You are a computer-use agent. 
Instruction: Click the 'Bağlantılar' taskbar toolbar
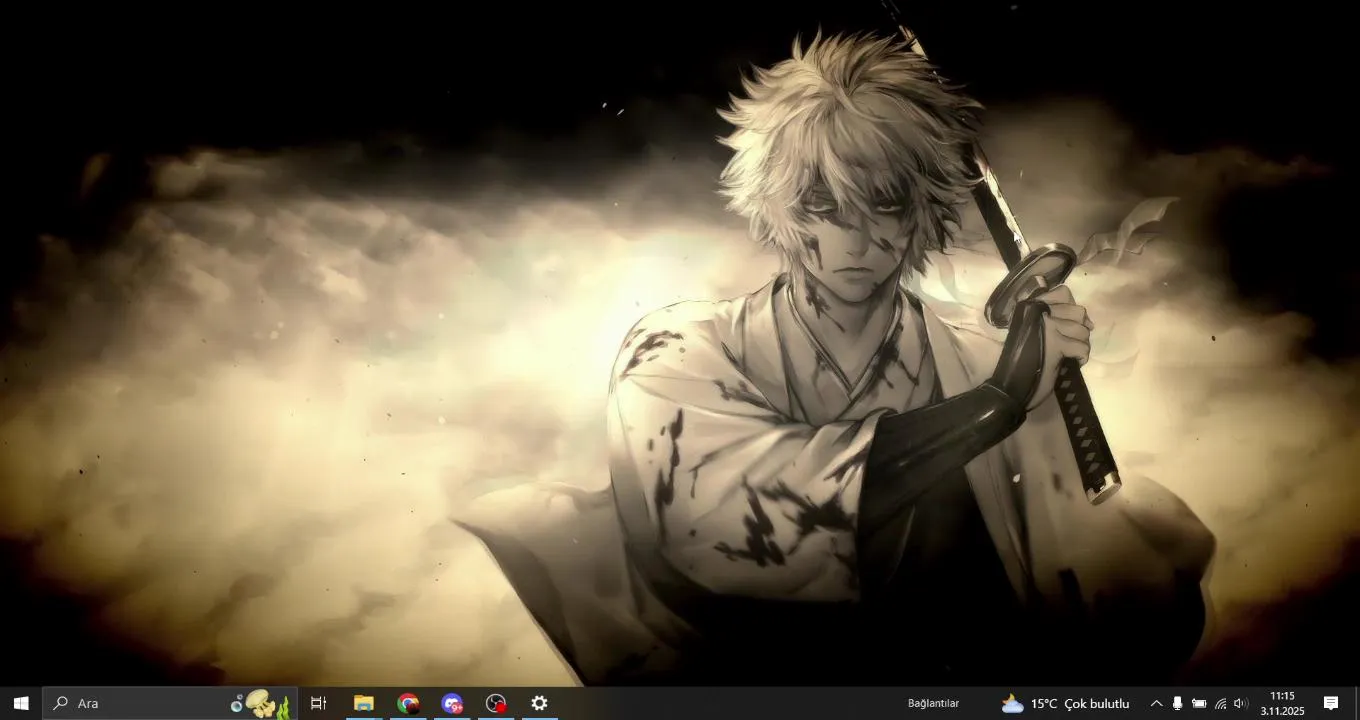click(x=933, y=703)
